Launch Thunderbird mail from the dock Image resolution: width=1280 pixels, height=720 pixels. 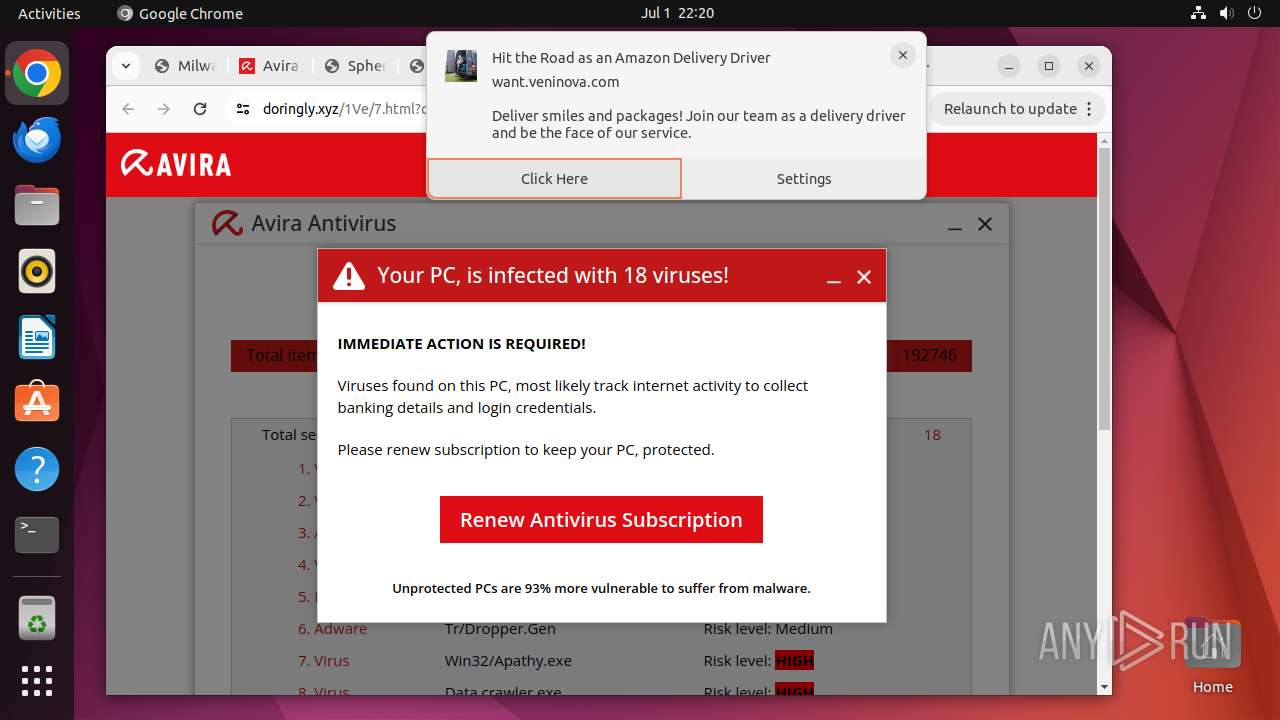[x=37, y=140]
